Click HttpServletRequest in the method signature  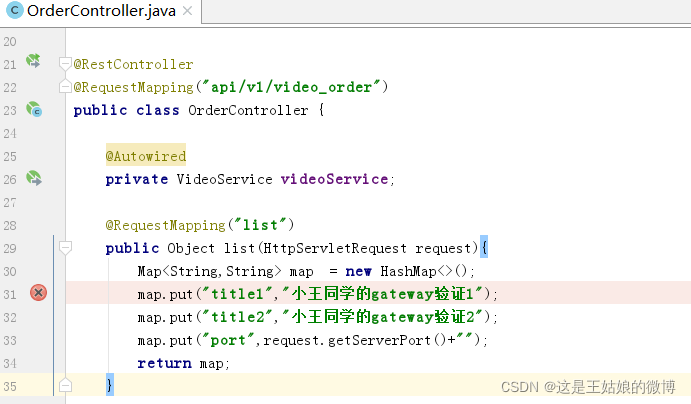[x=335, y=248]
